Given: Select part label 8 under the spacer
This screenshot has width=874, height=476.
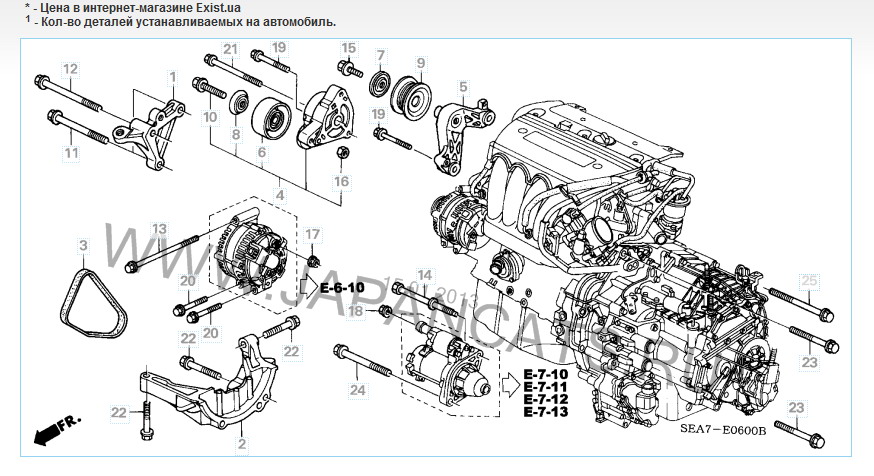Looking at the screenshot, I should click(236, 134).
